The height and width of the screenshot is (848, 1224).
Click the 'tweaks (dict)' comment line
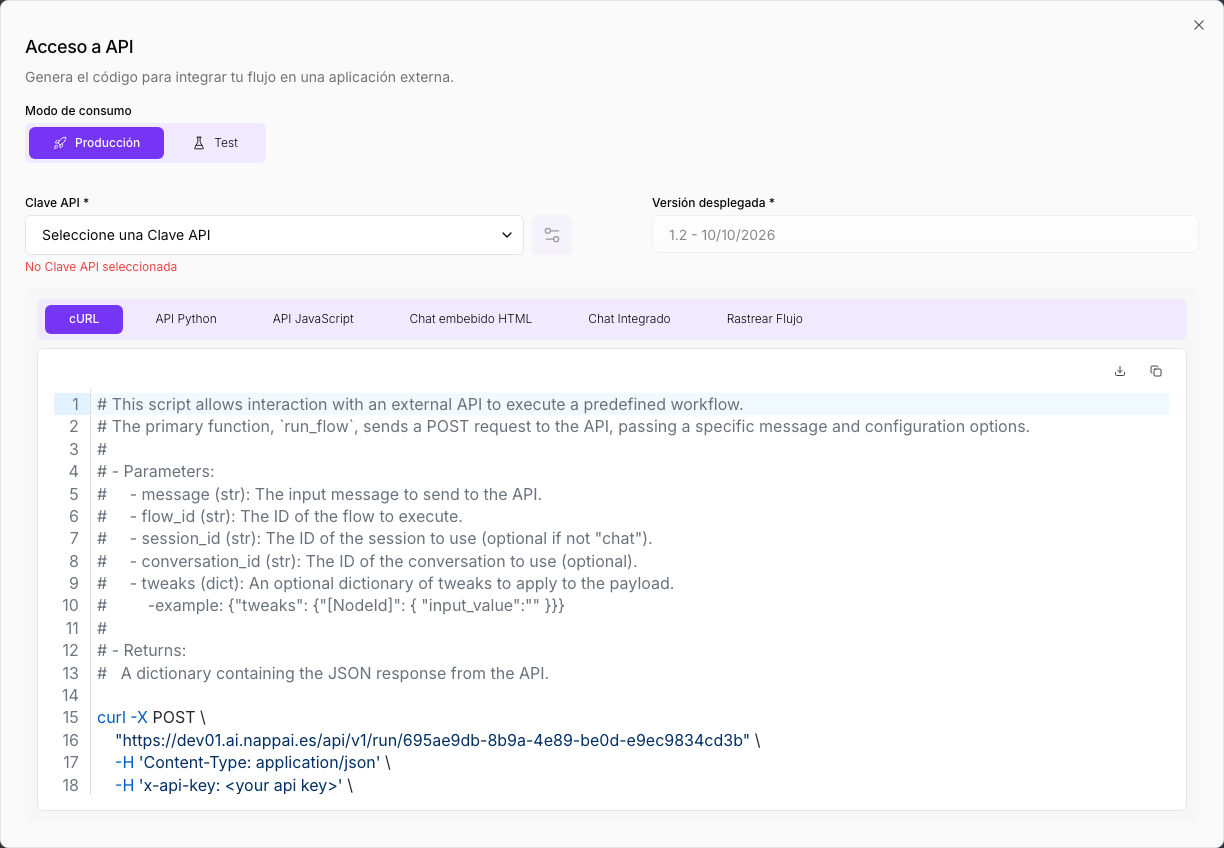(386, 583)
